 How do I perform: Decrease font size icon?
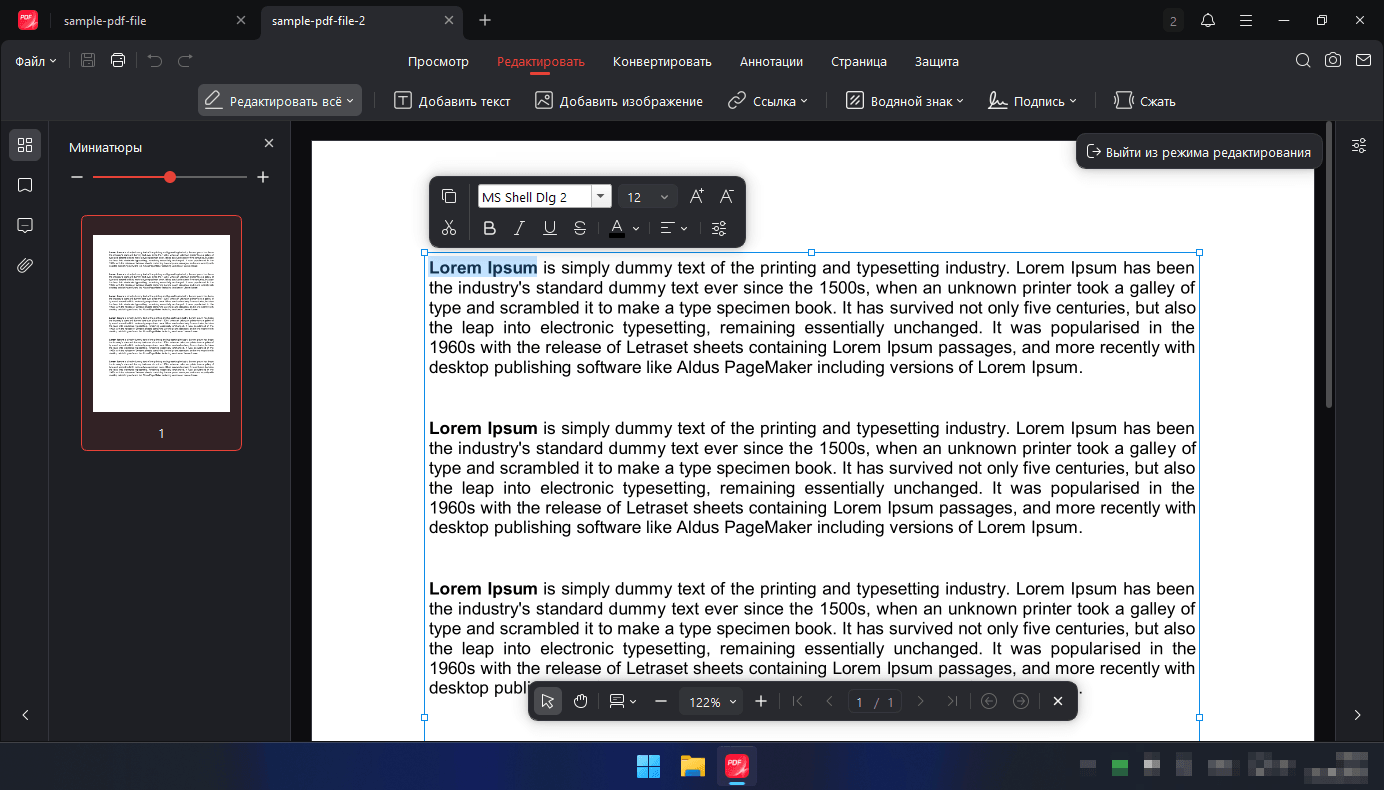[x=727, y=196]
